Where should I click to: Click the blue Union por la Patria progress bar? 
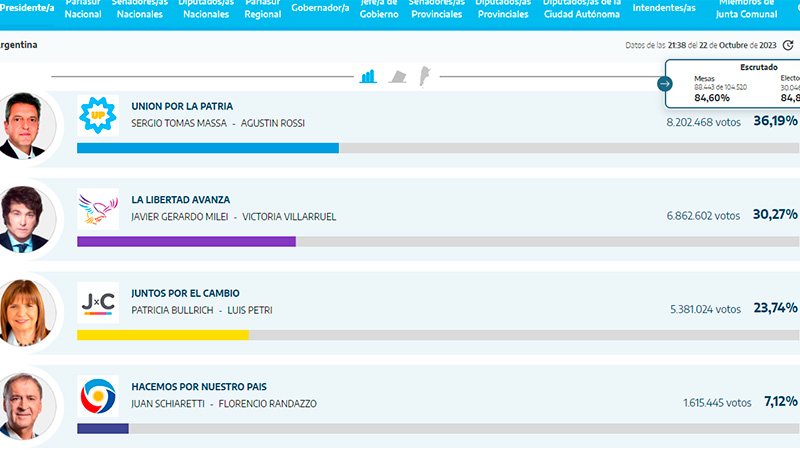coord(207,148)
